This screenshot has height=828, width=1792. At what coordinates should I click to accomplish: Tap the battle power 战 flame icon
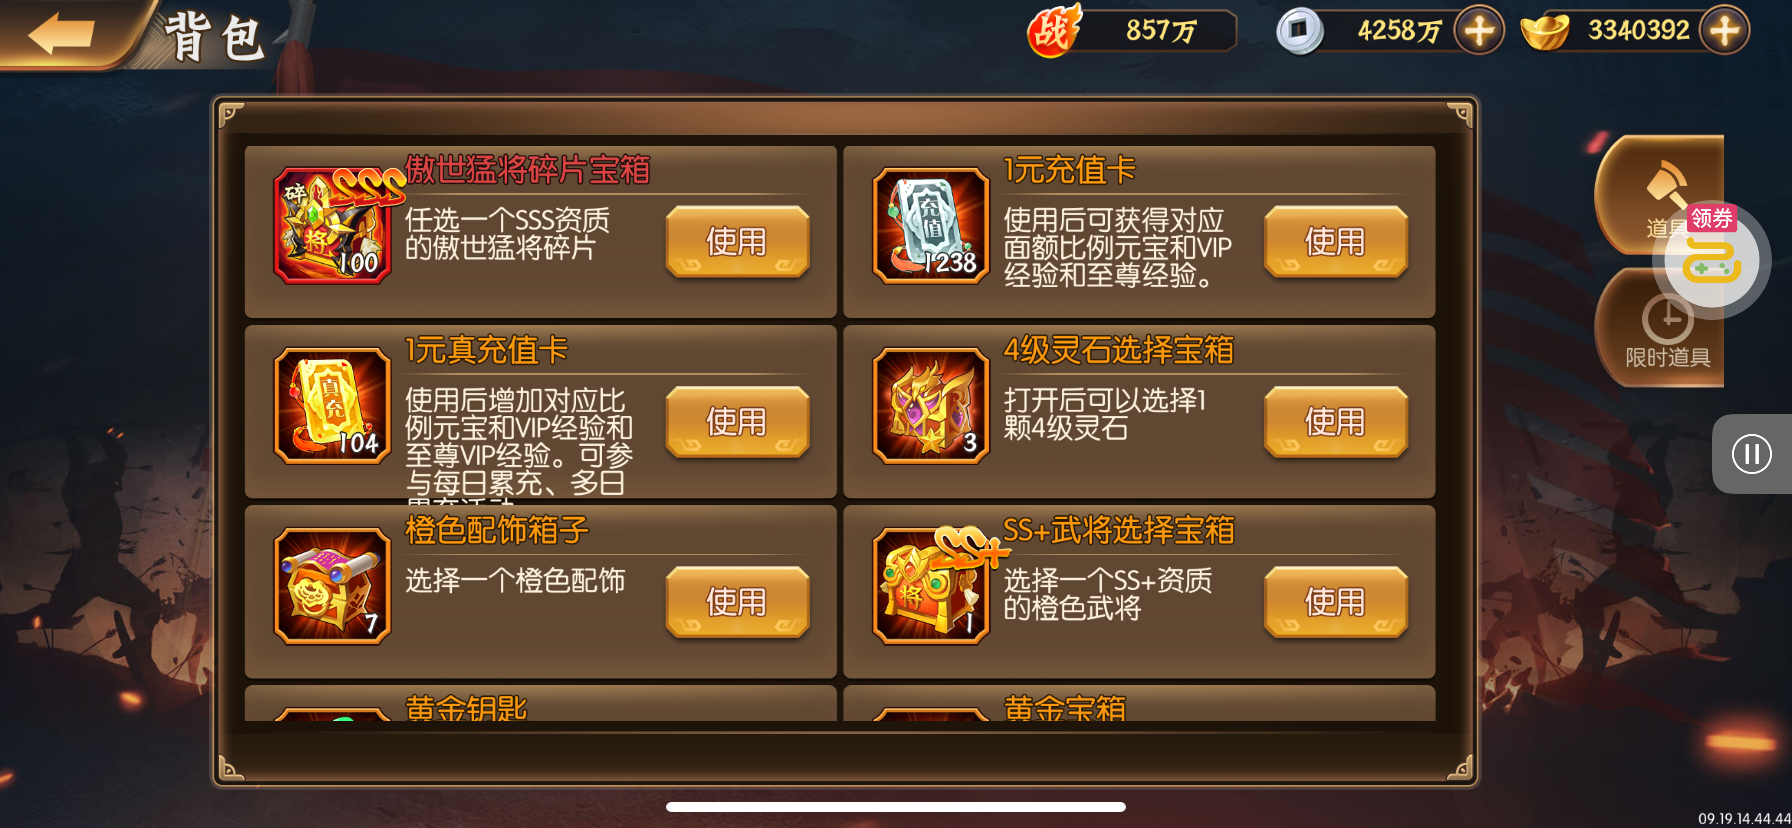1054,31
